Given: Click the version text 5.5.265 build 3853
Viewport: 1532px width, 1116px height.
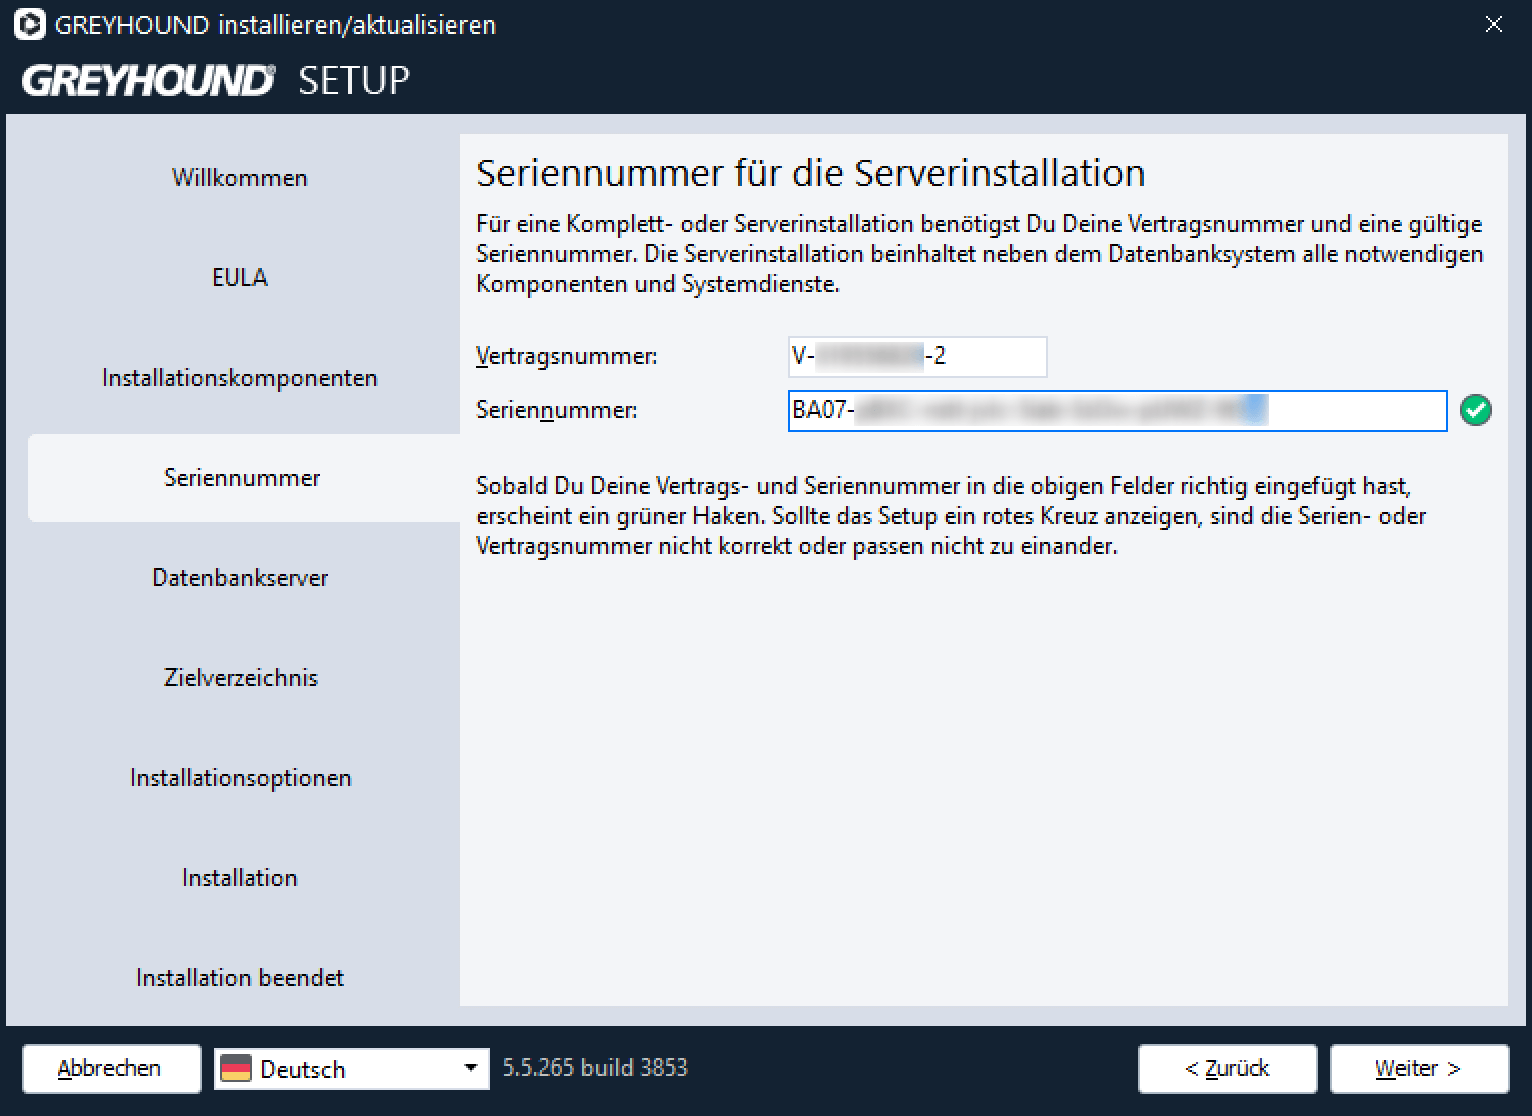Looking at the screenshot, I should [x=595, y=1068].
